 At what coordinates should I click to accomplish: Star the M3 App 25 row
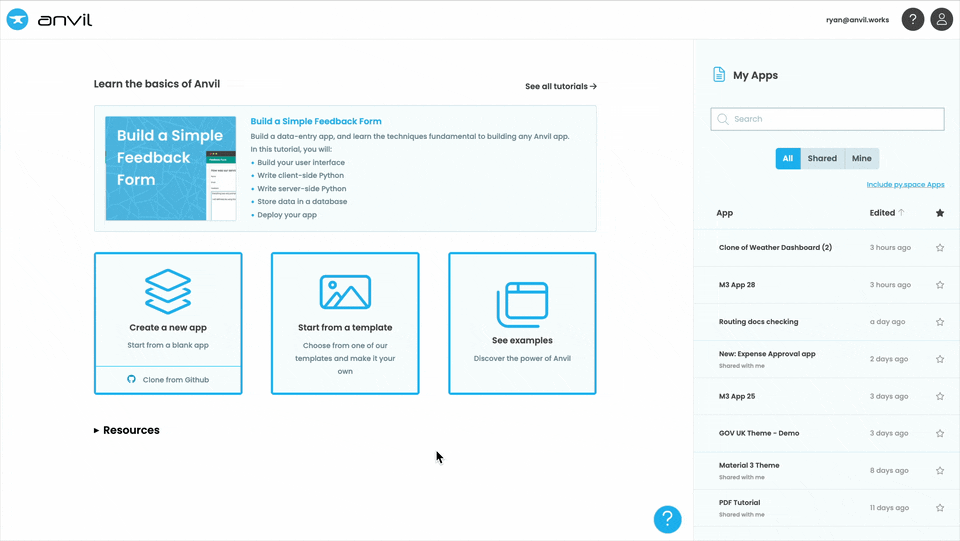click(940, 397)
